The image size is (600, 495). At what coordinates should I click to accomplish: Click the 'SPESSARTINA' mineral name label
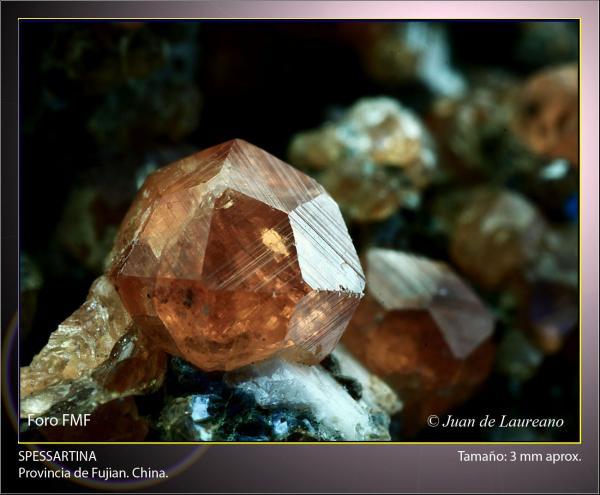click(x=57, y=456)
